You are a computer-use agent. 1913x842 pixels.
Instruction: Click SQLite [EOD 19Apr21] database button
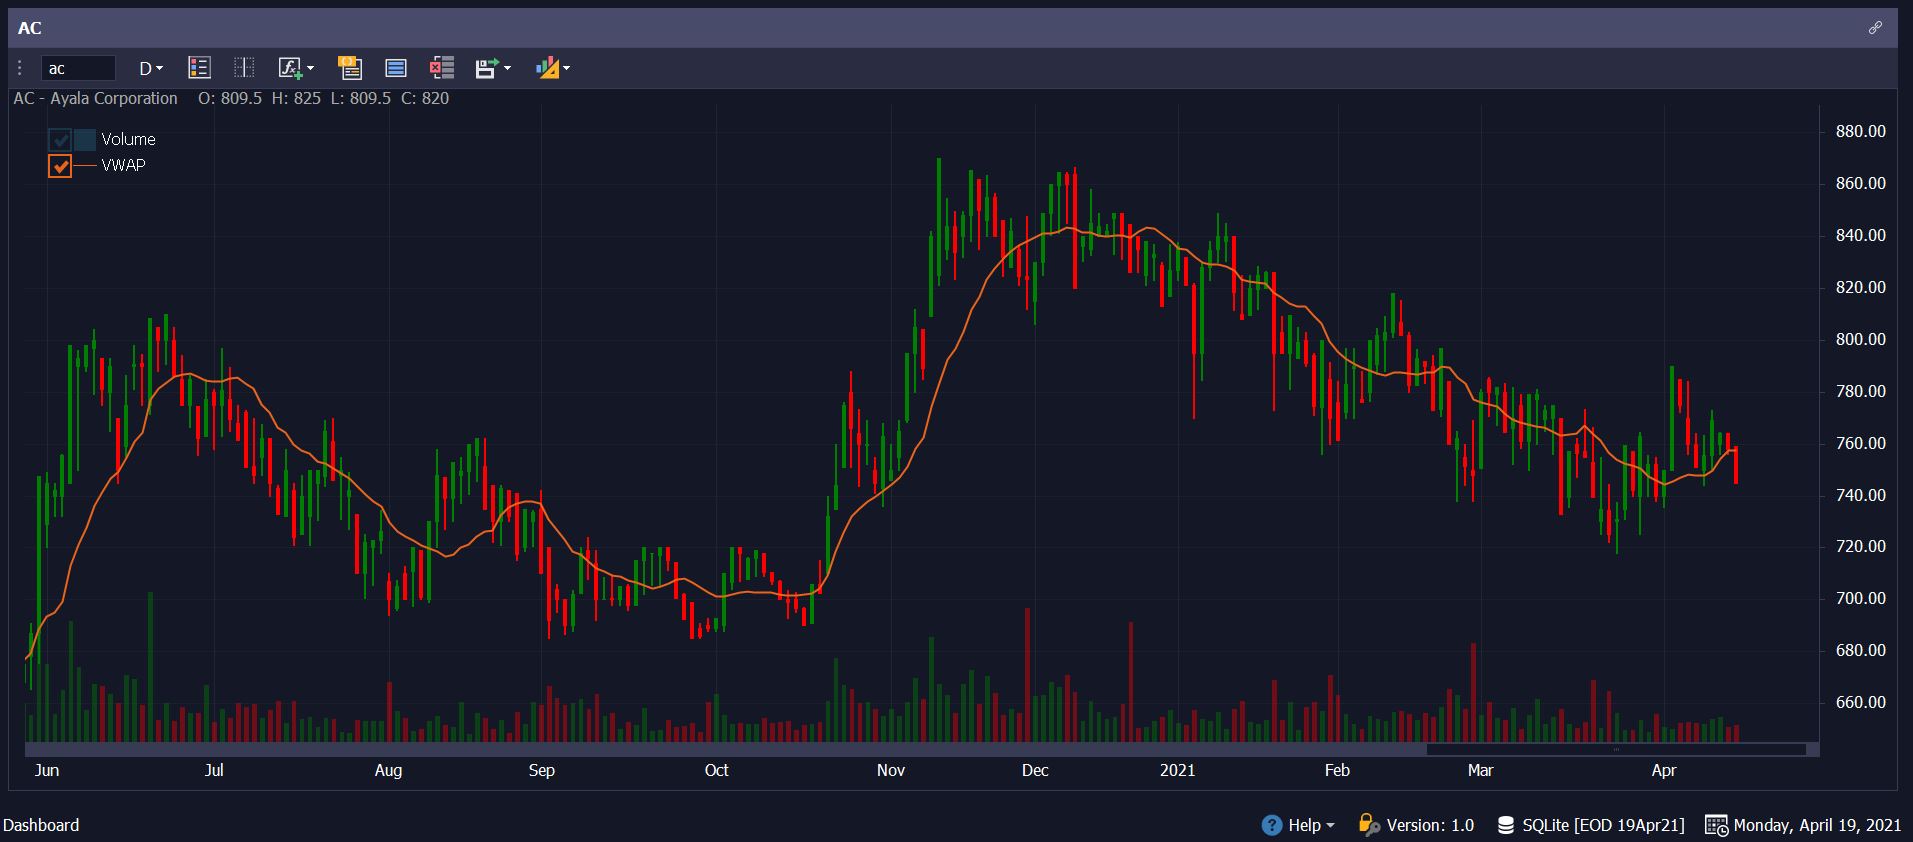(x=1591, y=825)
